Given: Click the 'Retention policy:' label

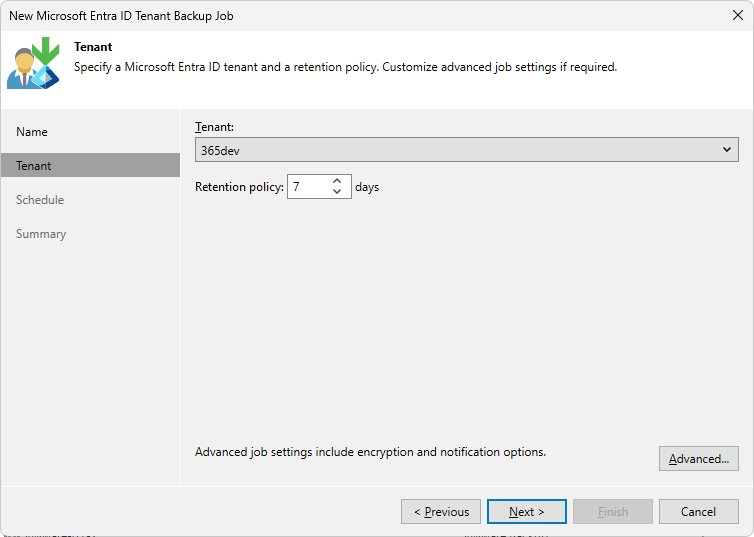Looking at the screenshot, I should click(239, 187).
